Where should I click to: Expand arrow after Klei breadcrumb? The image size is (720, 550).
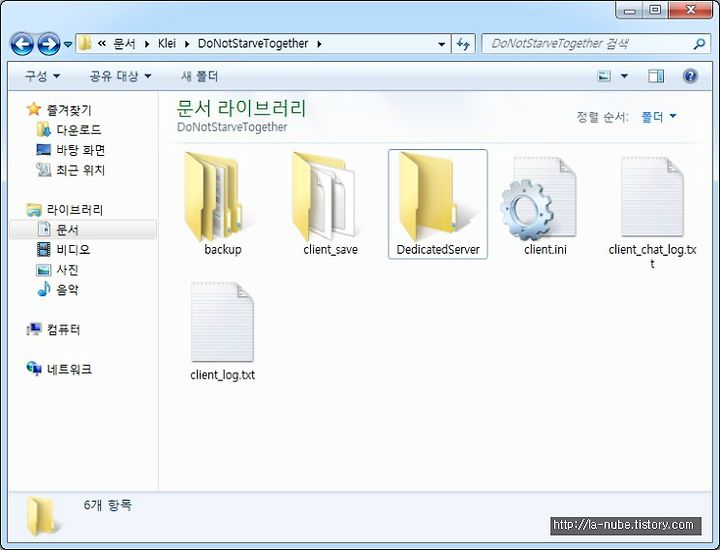click(x=187, y=44)
